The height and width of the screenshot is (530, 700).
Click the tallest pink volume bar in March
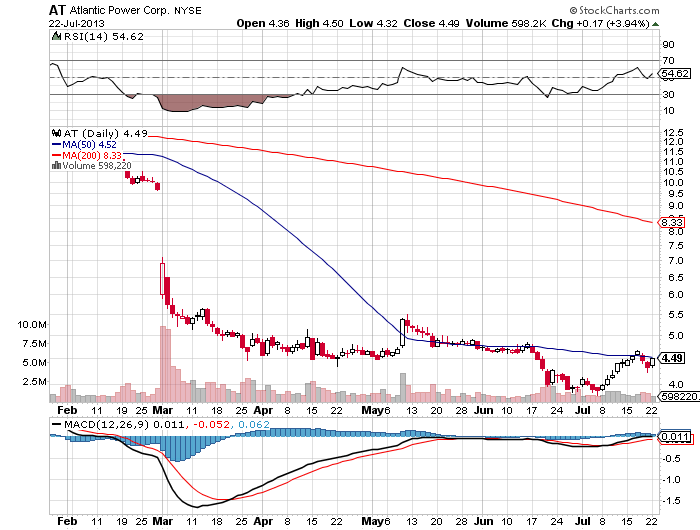(x=162, y=364)
